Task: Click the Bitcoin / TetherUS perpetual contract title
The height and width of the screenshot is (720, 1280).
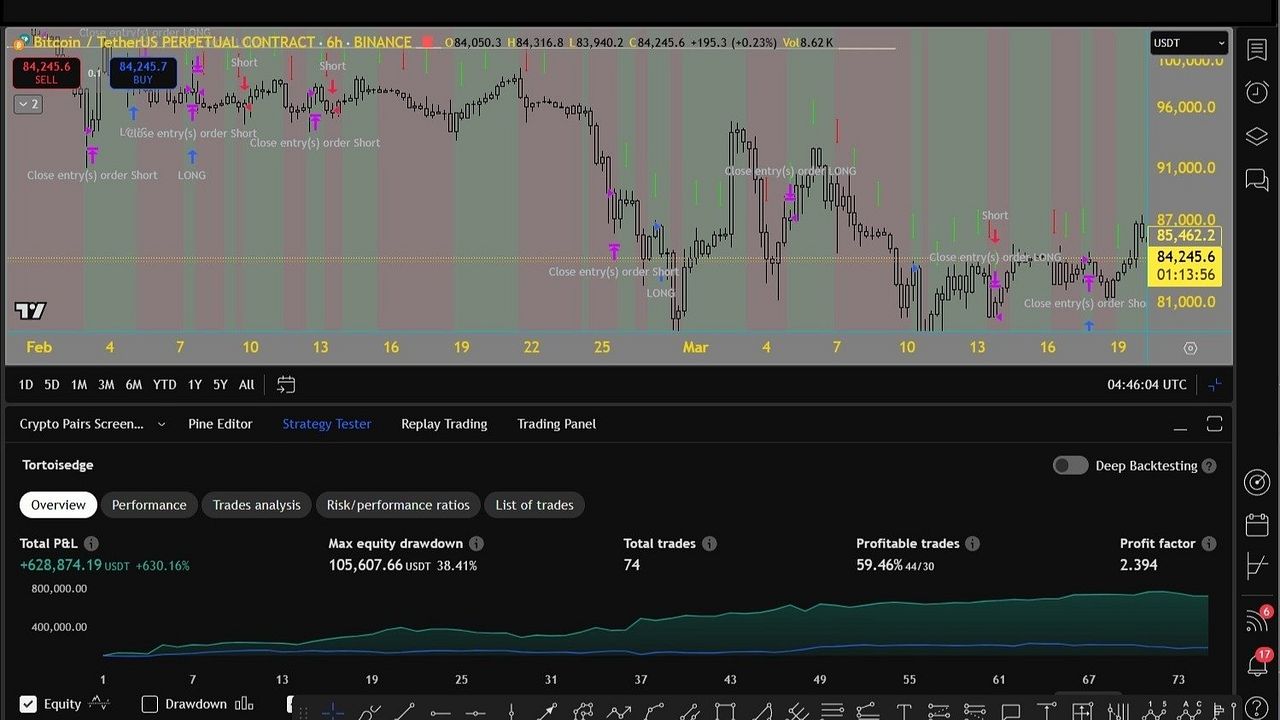Action: [222, 42]
